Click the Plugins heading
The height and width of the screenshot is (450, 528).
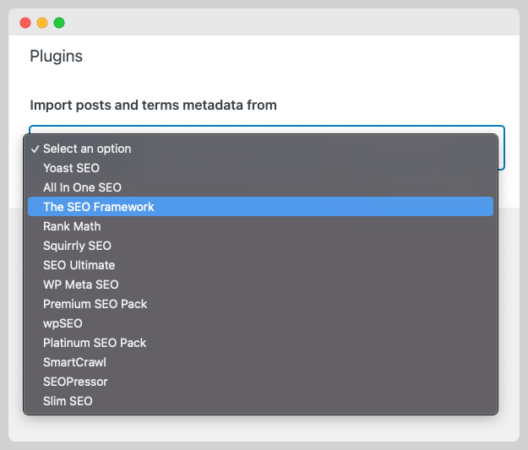[56, 56]
